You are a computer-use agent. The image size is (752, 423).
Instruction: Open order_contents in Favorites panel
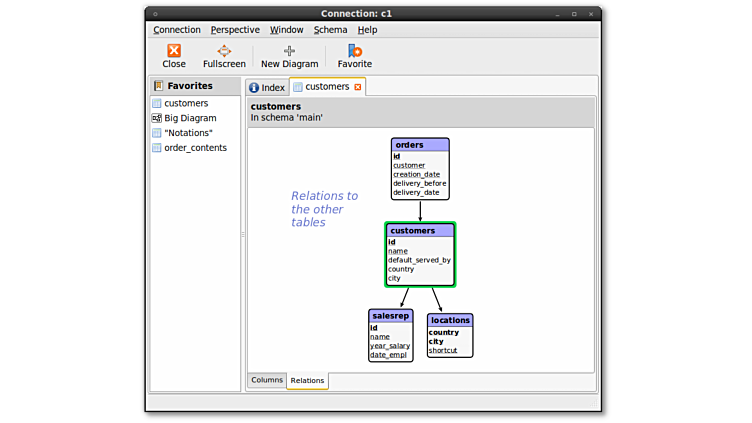(195, 148)
